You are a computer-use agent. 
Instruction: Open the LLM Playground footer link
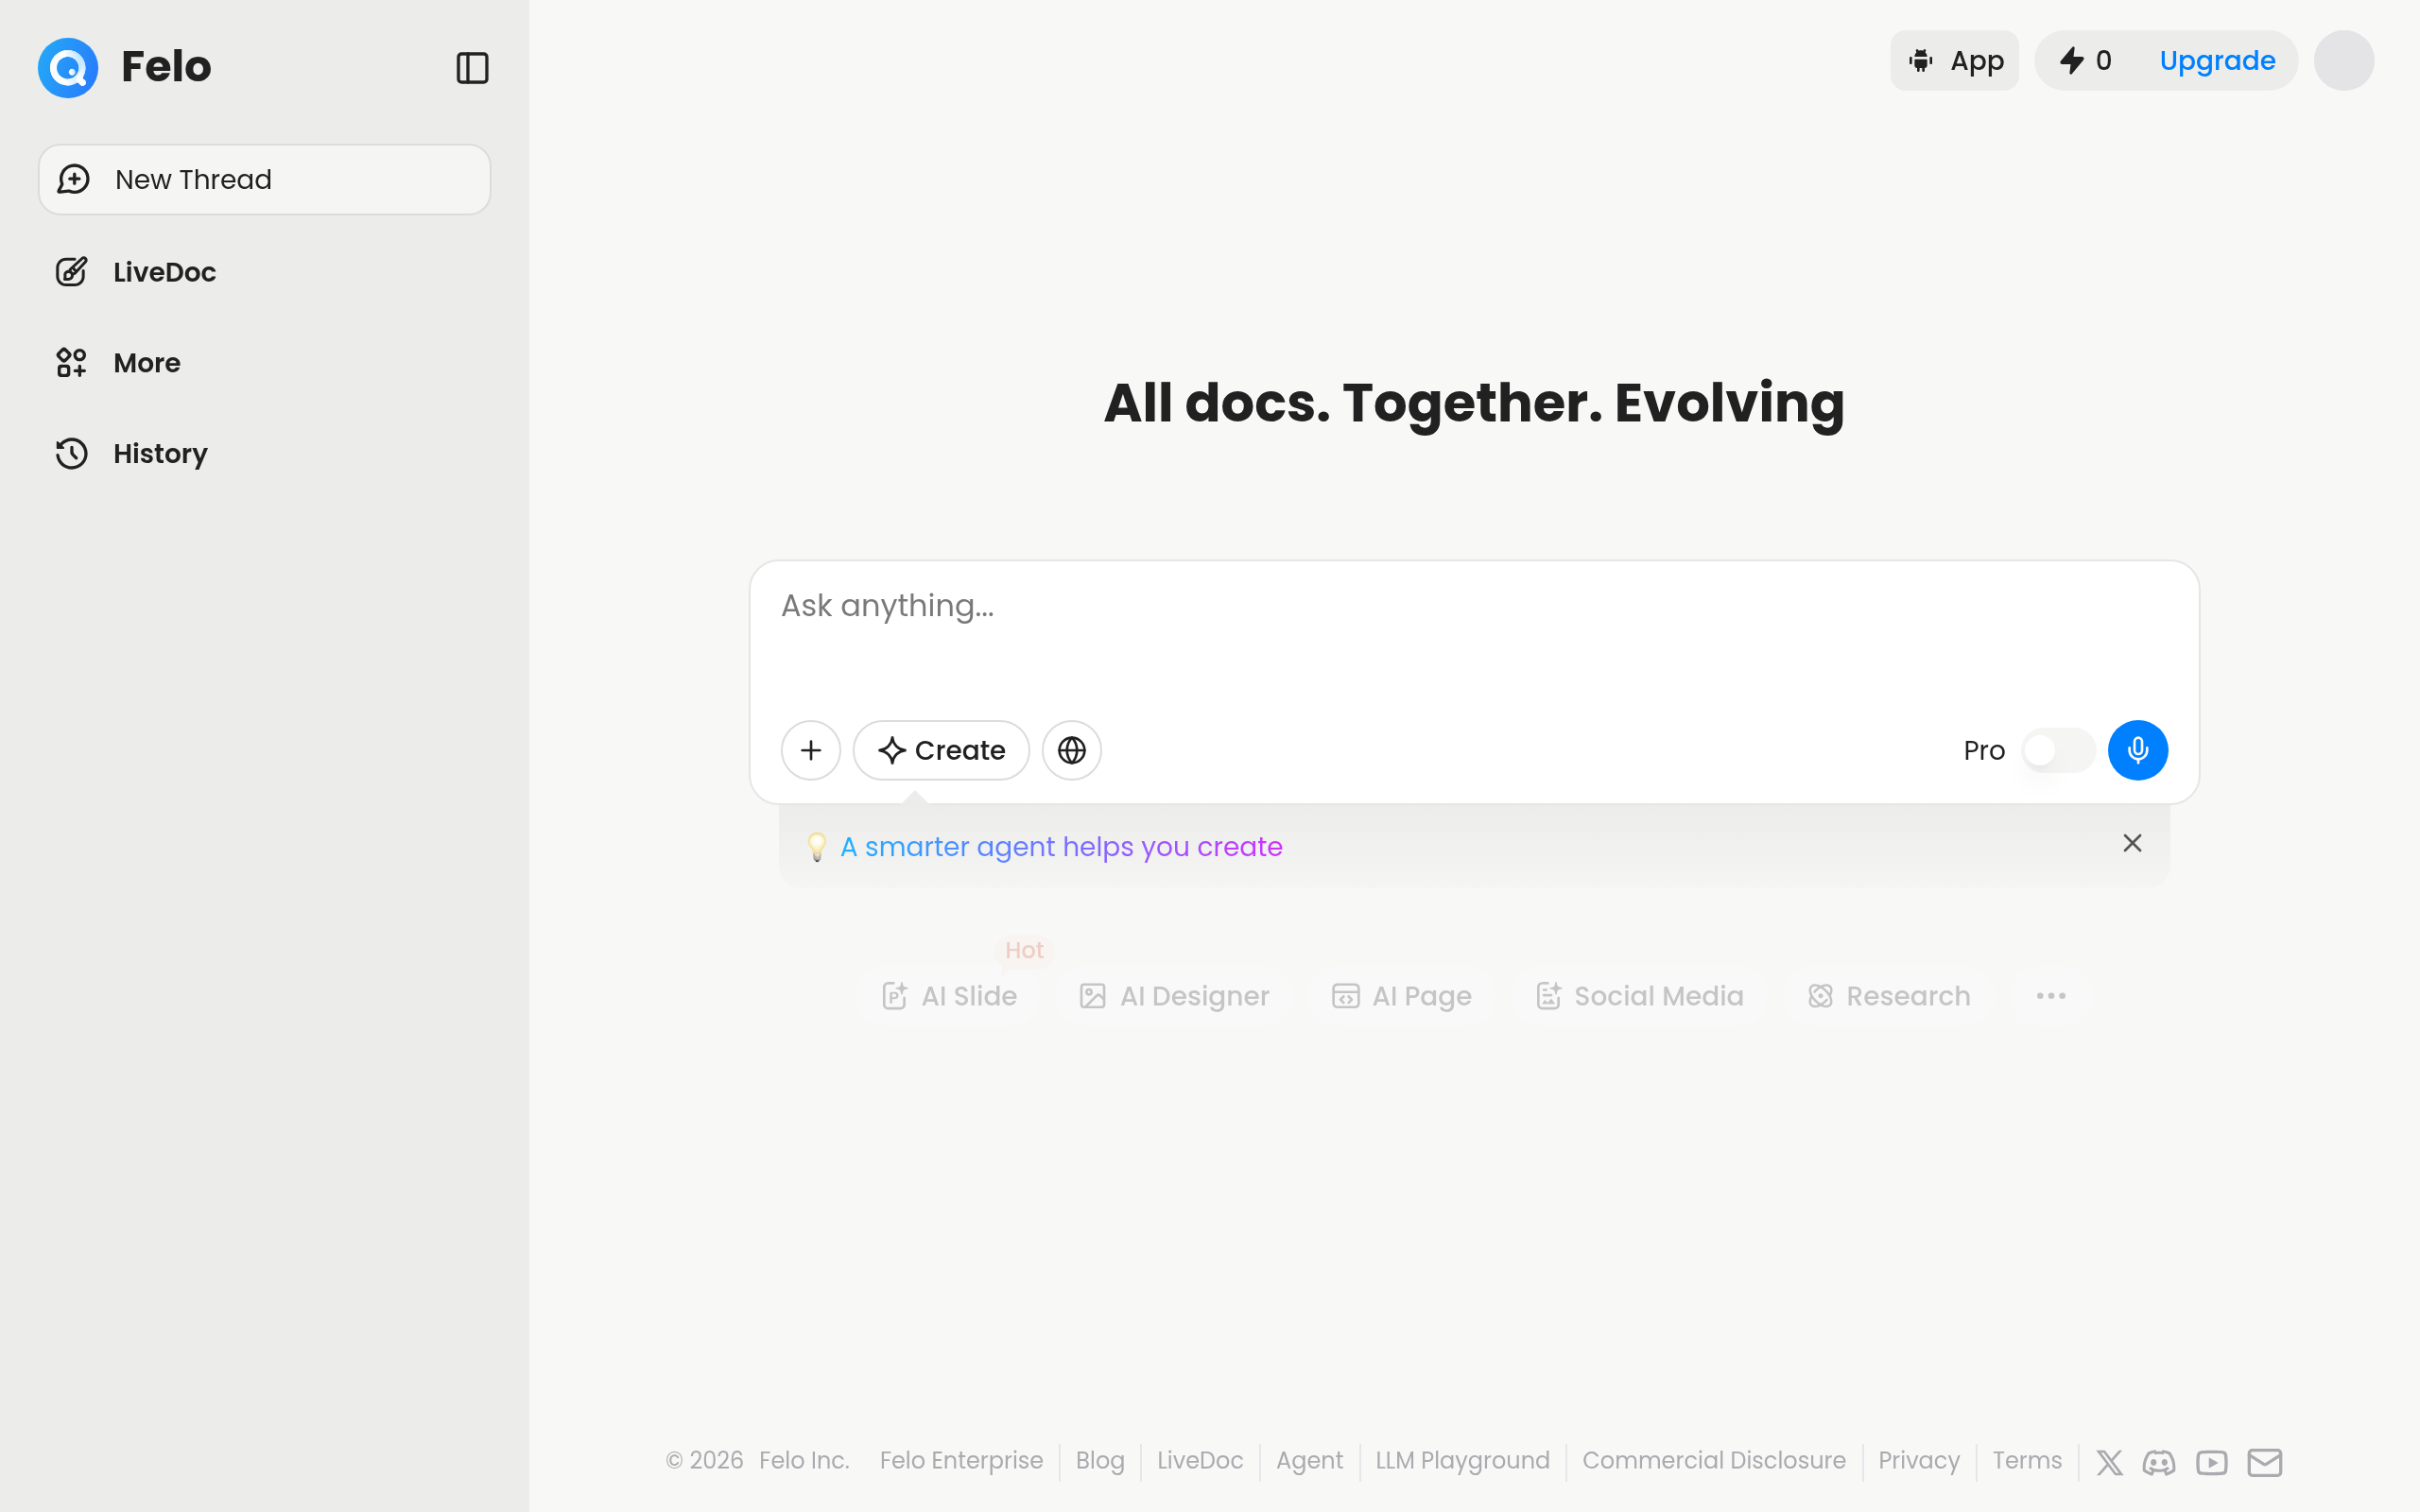(1462, 1461)
